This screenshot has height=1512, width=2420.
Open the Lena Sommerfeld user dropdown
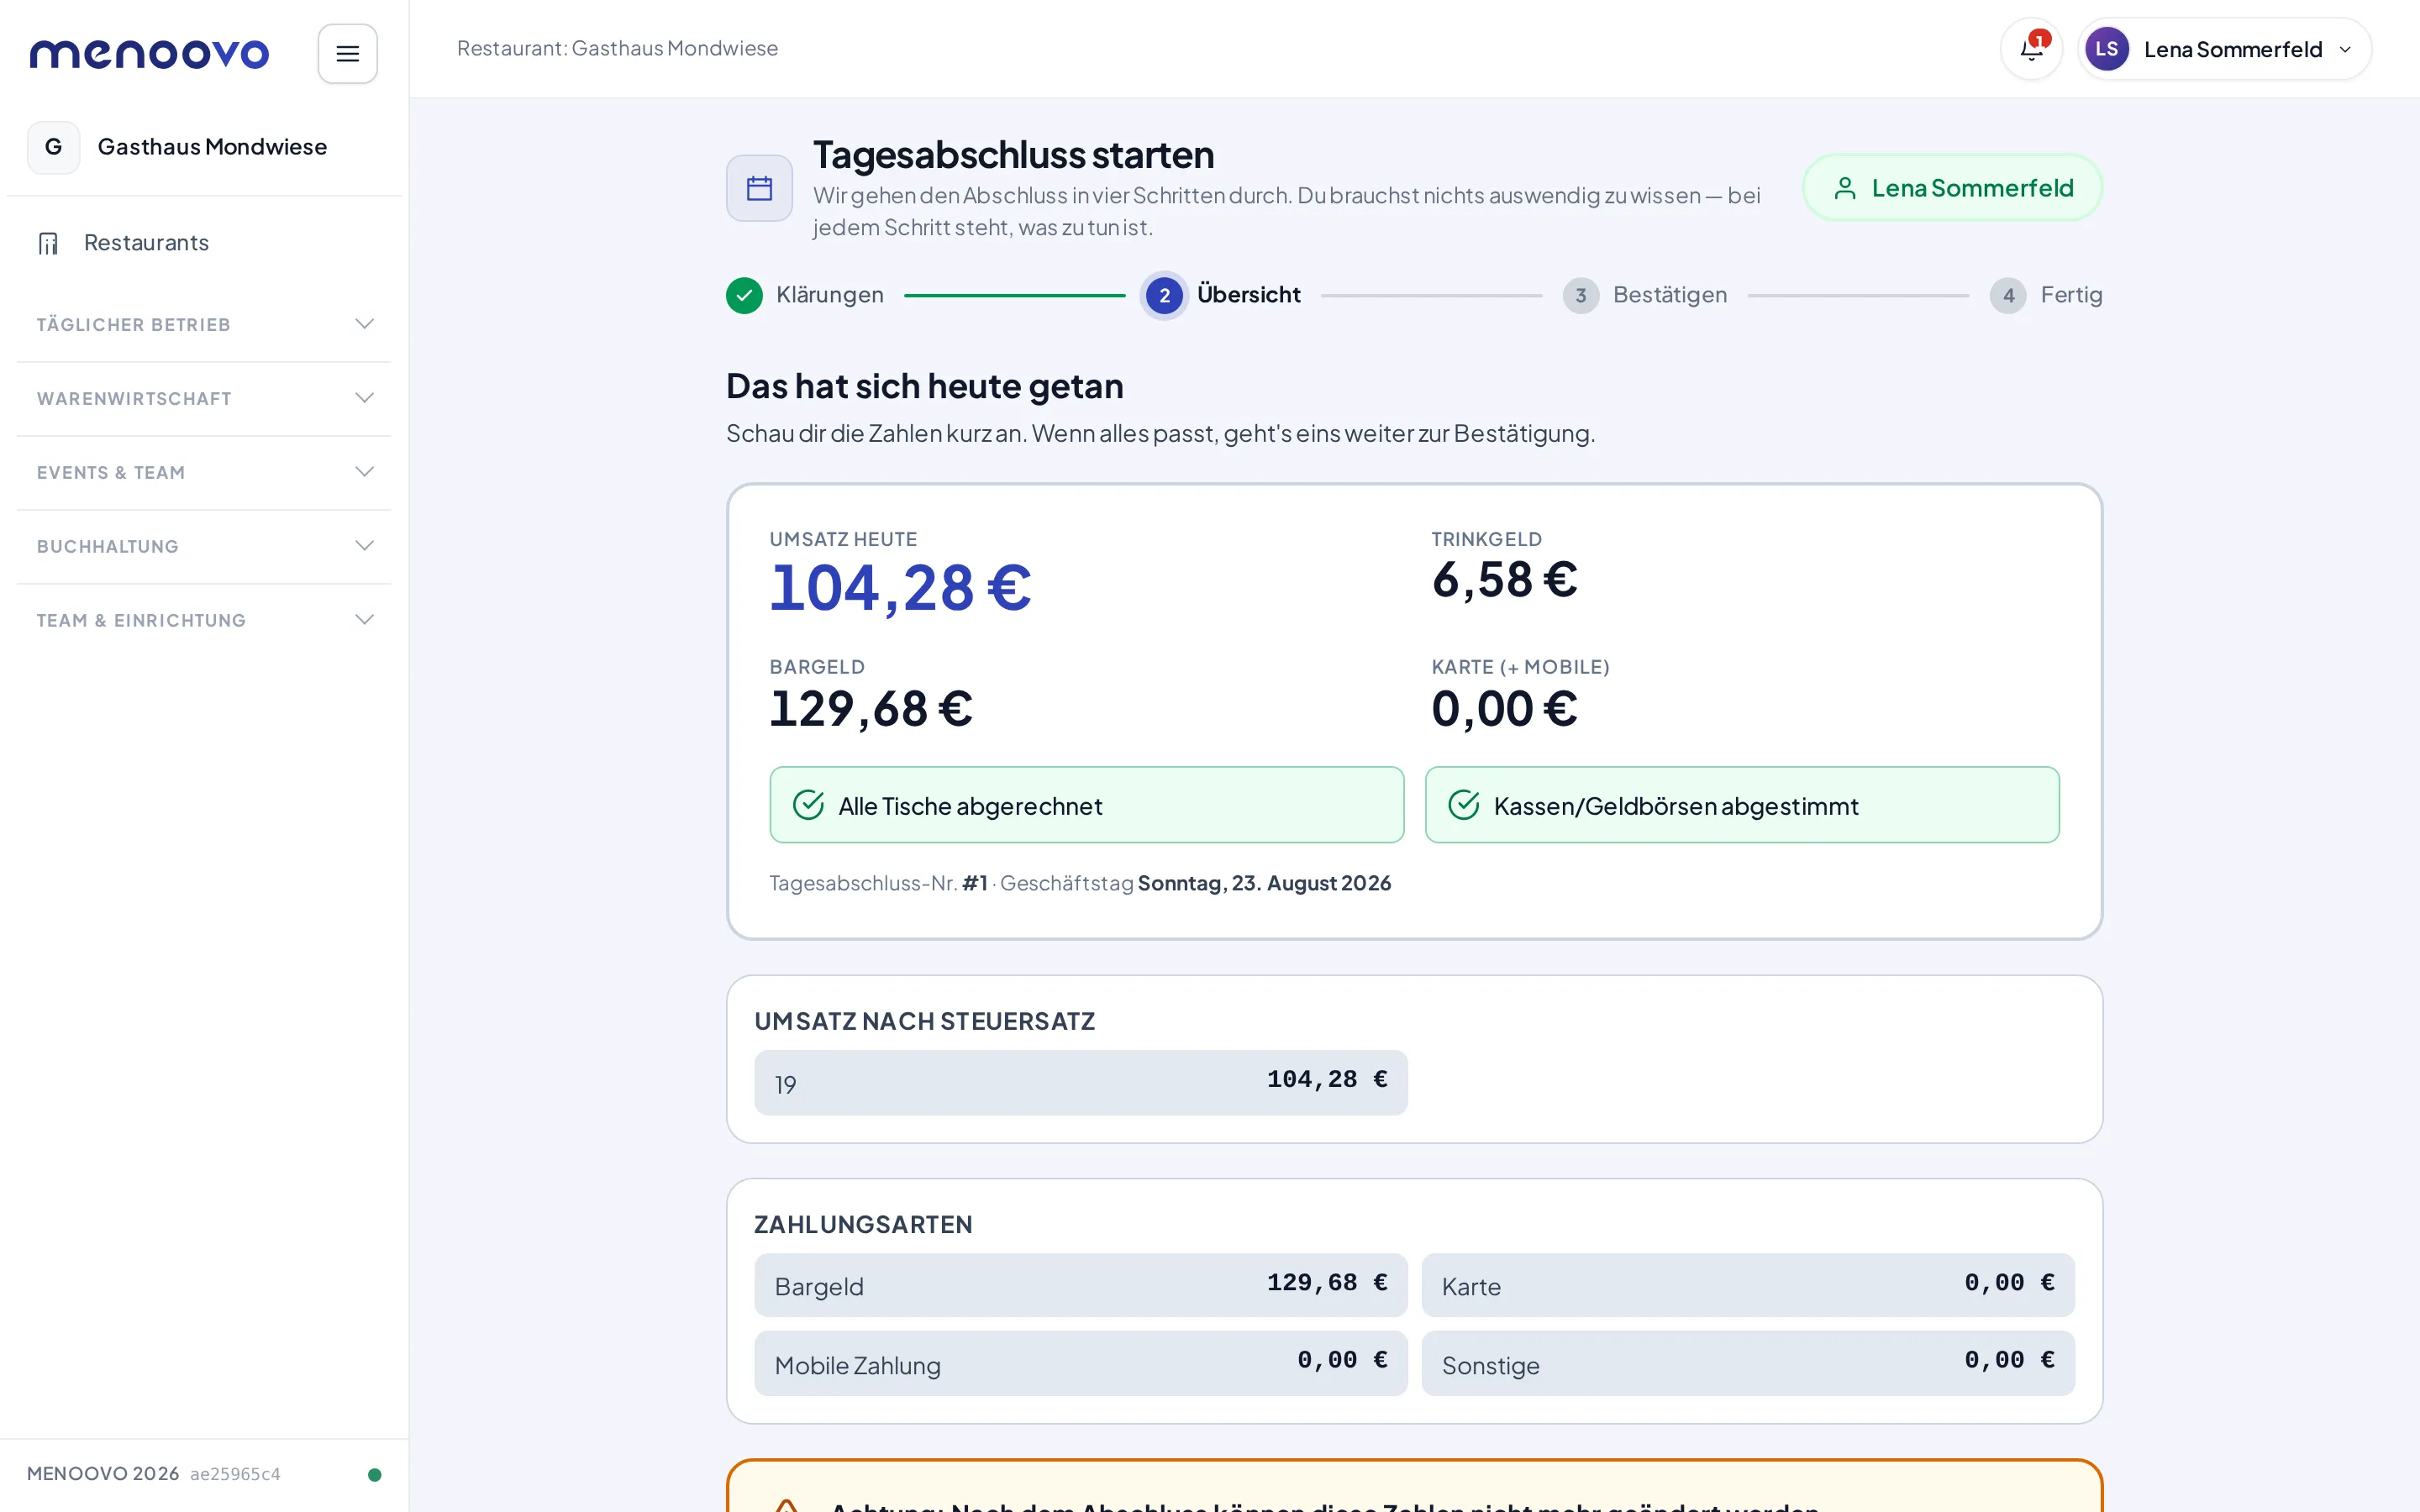tap(2224, 49)
